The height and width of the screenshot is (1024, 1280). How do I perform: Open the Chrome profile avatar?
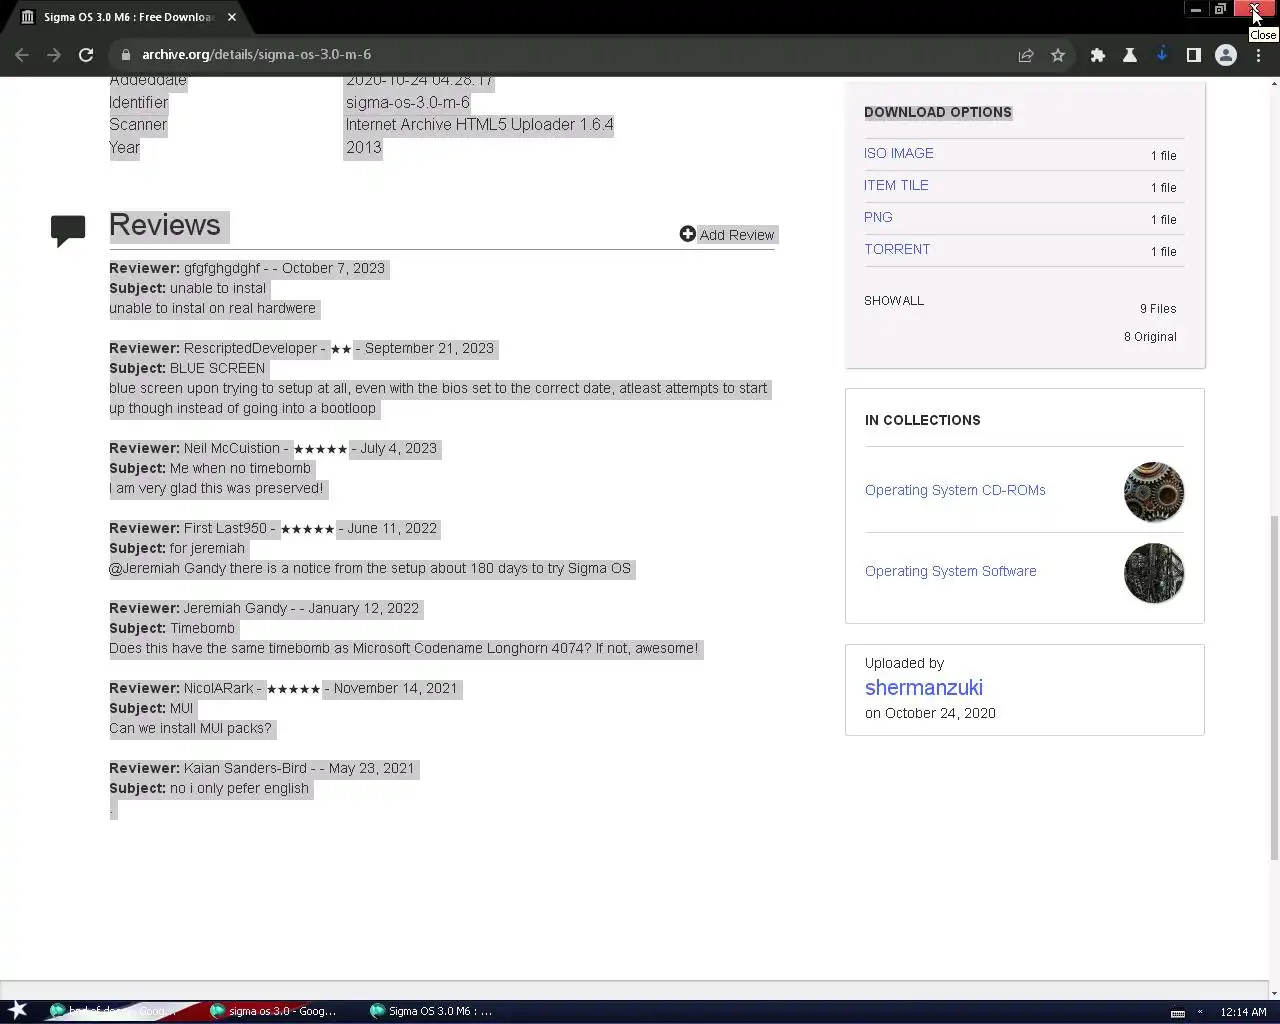coord(1226,55)
